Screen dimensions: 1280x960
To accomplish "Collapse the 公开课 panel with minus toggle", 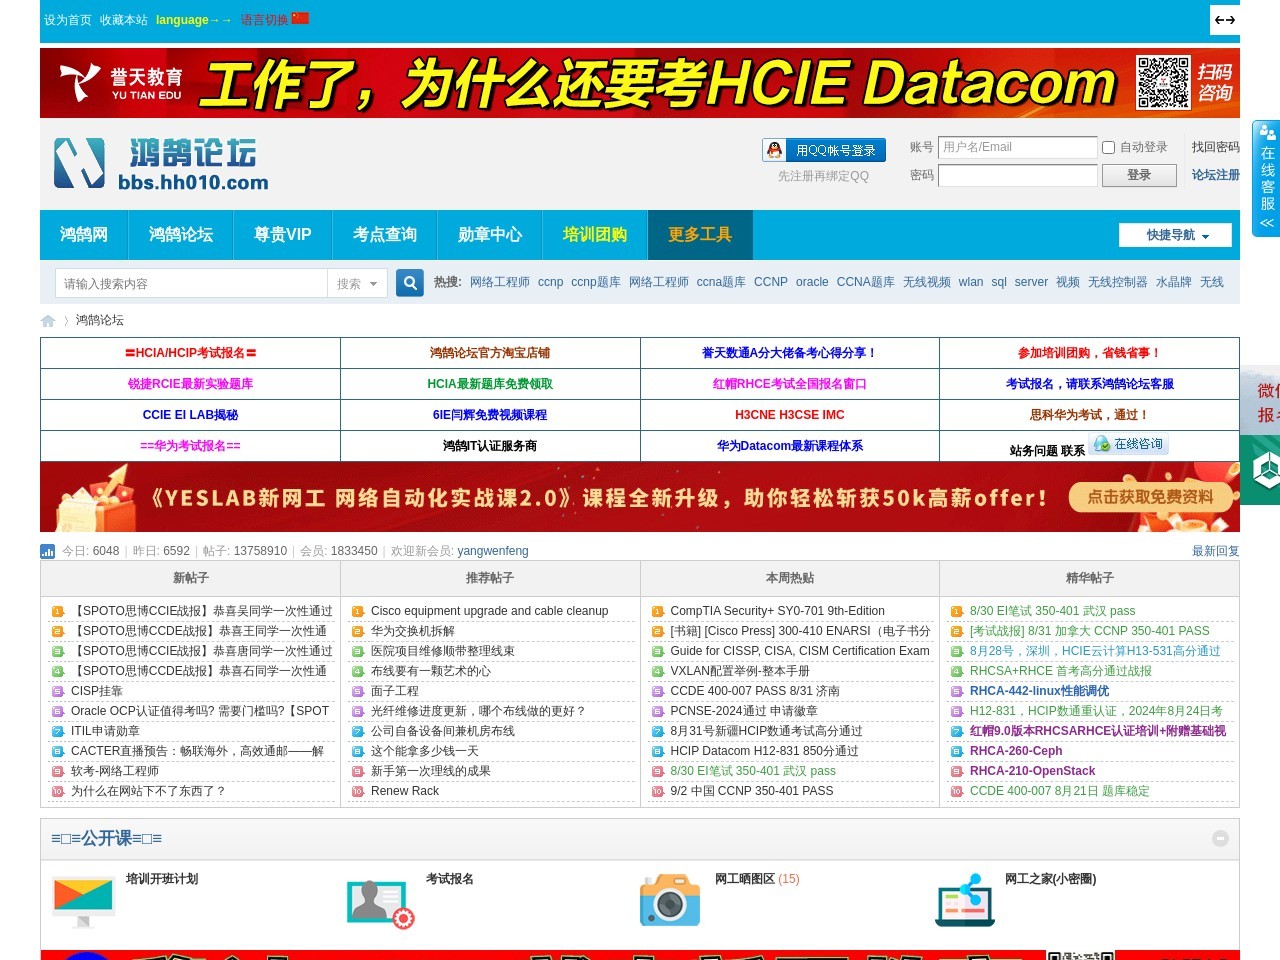I will pyautogui.click(x=1220, y=838).
